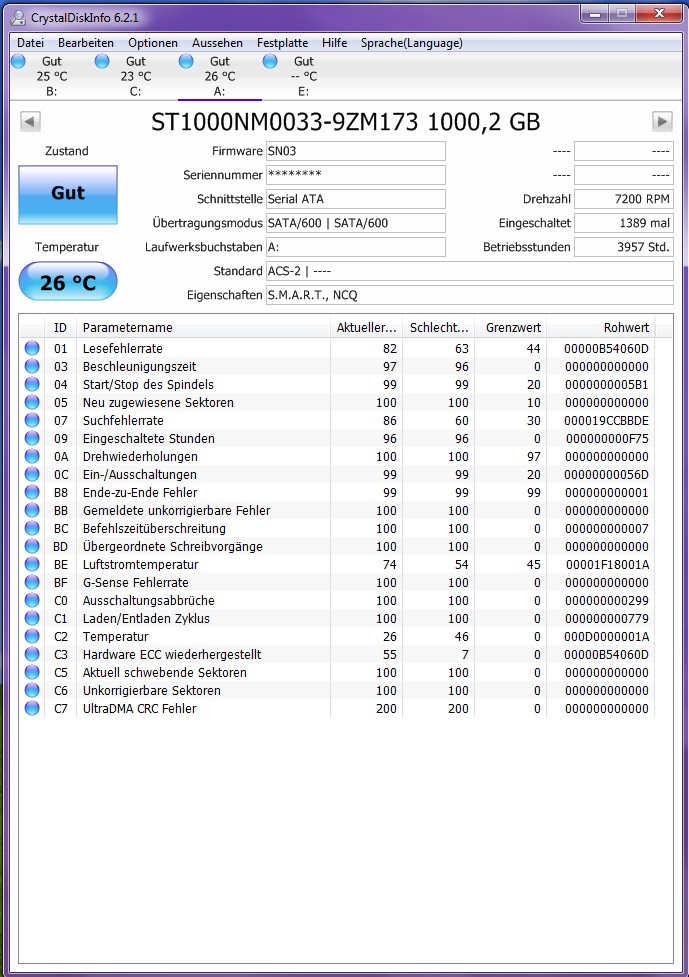The width and height of the screenshot is (689, 977).
Task: Click the Übertragungsmodus field SATA/600
Action: 356,223
